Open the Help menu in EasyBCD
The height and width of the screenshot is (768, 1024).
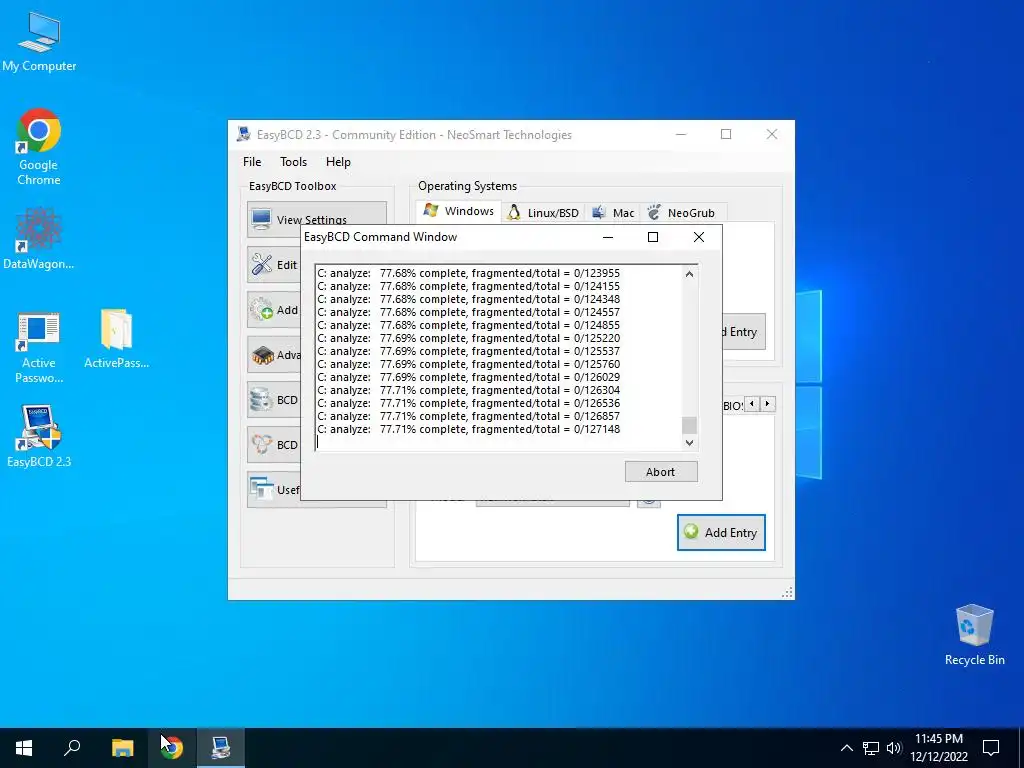pos(338,162)
